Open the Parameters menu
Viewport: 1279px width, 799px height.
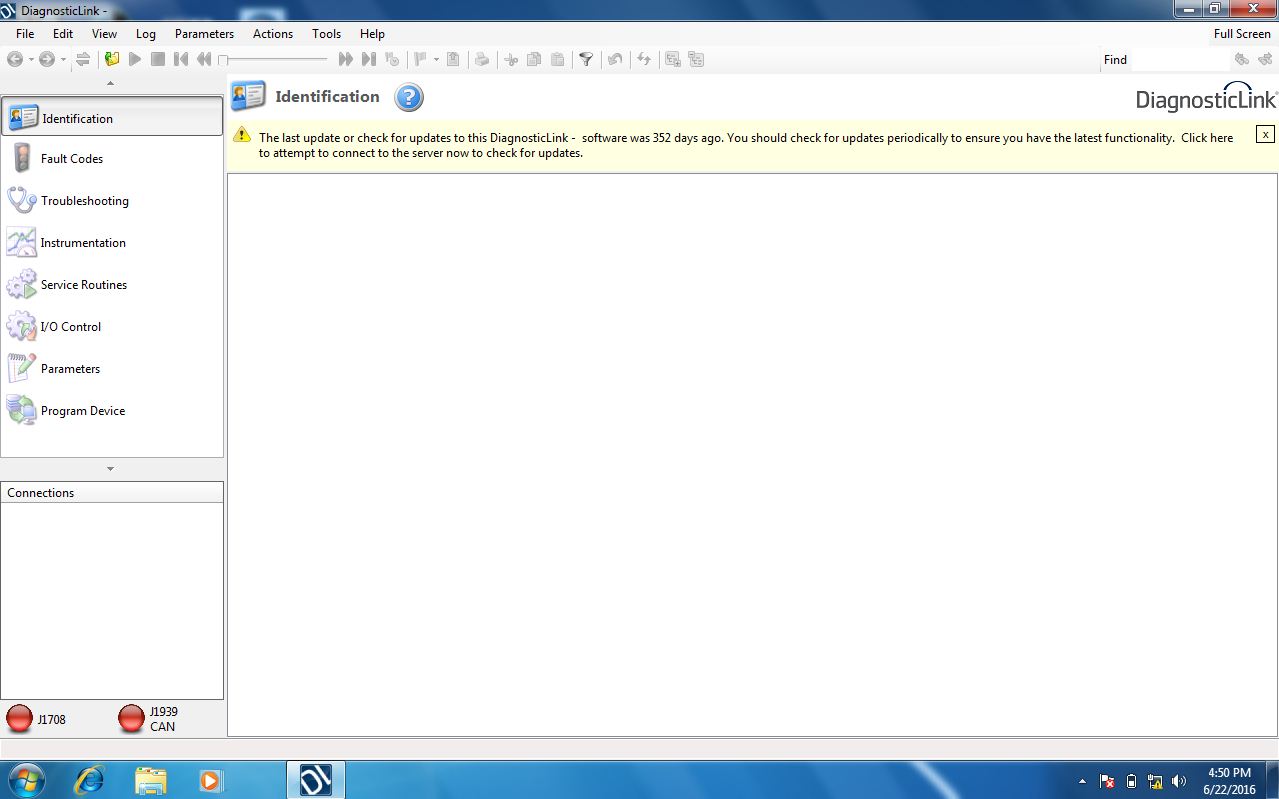[204, 34]
